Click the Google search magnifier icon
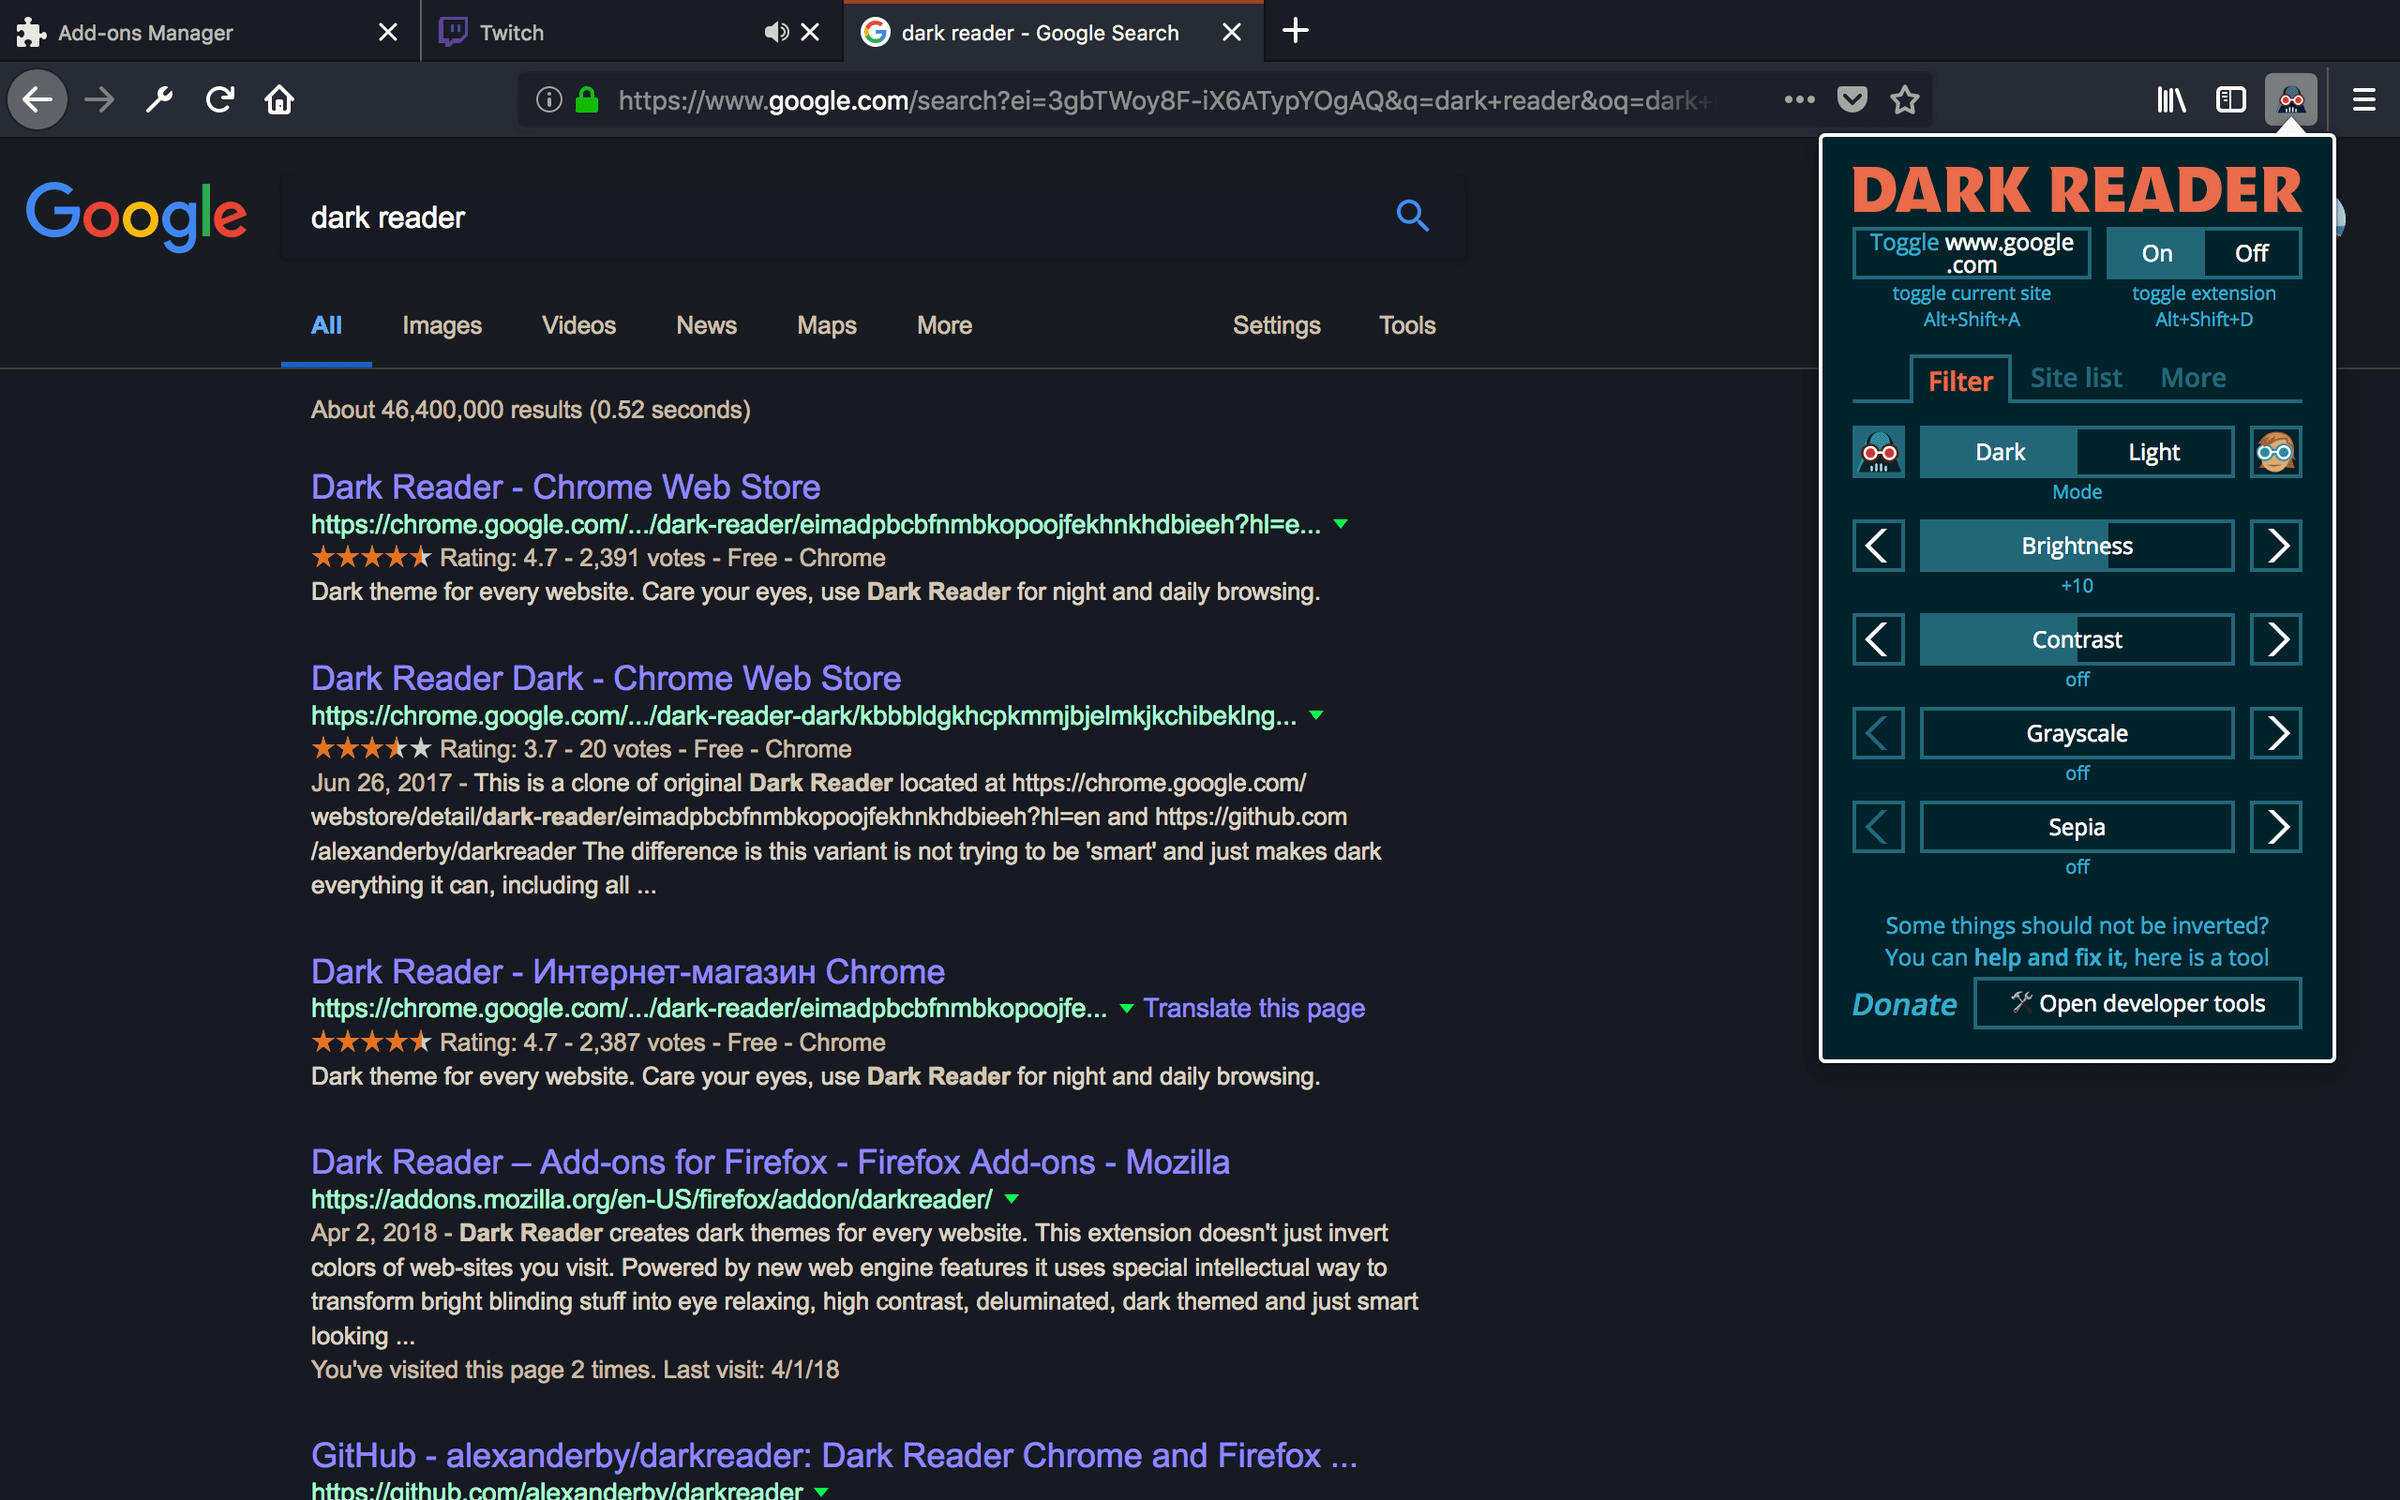This screenshot has height=1500, width=2400. [1412, 216]
